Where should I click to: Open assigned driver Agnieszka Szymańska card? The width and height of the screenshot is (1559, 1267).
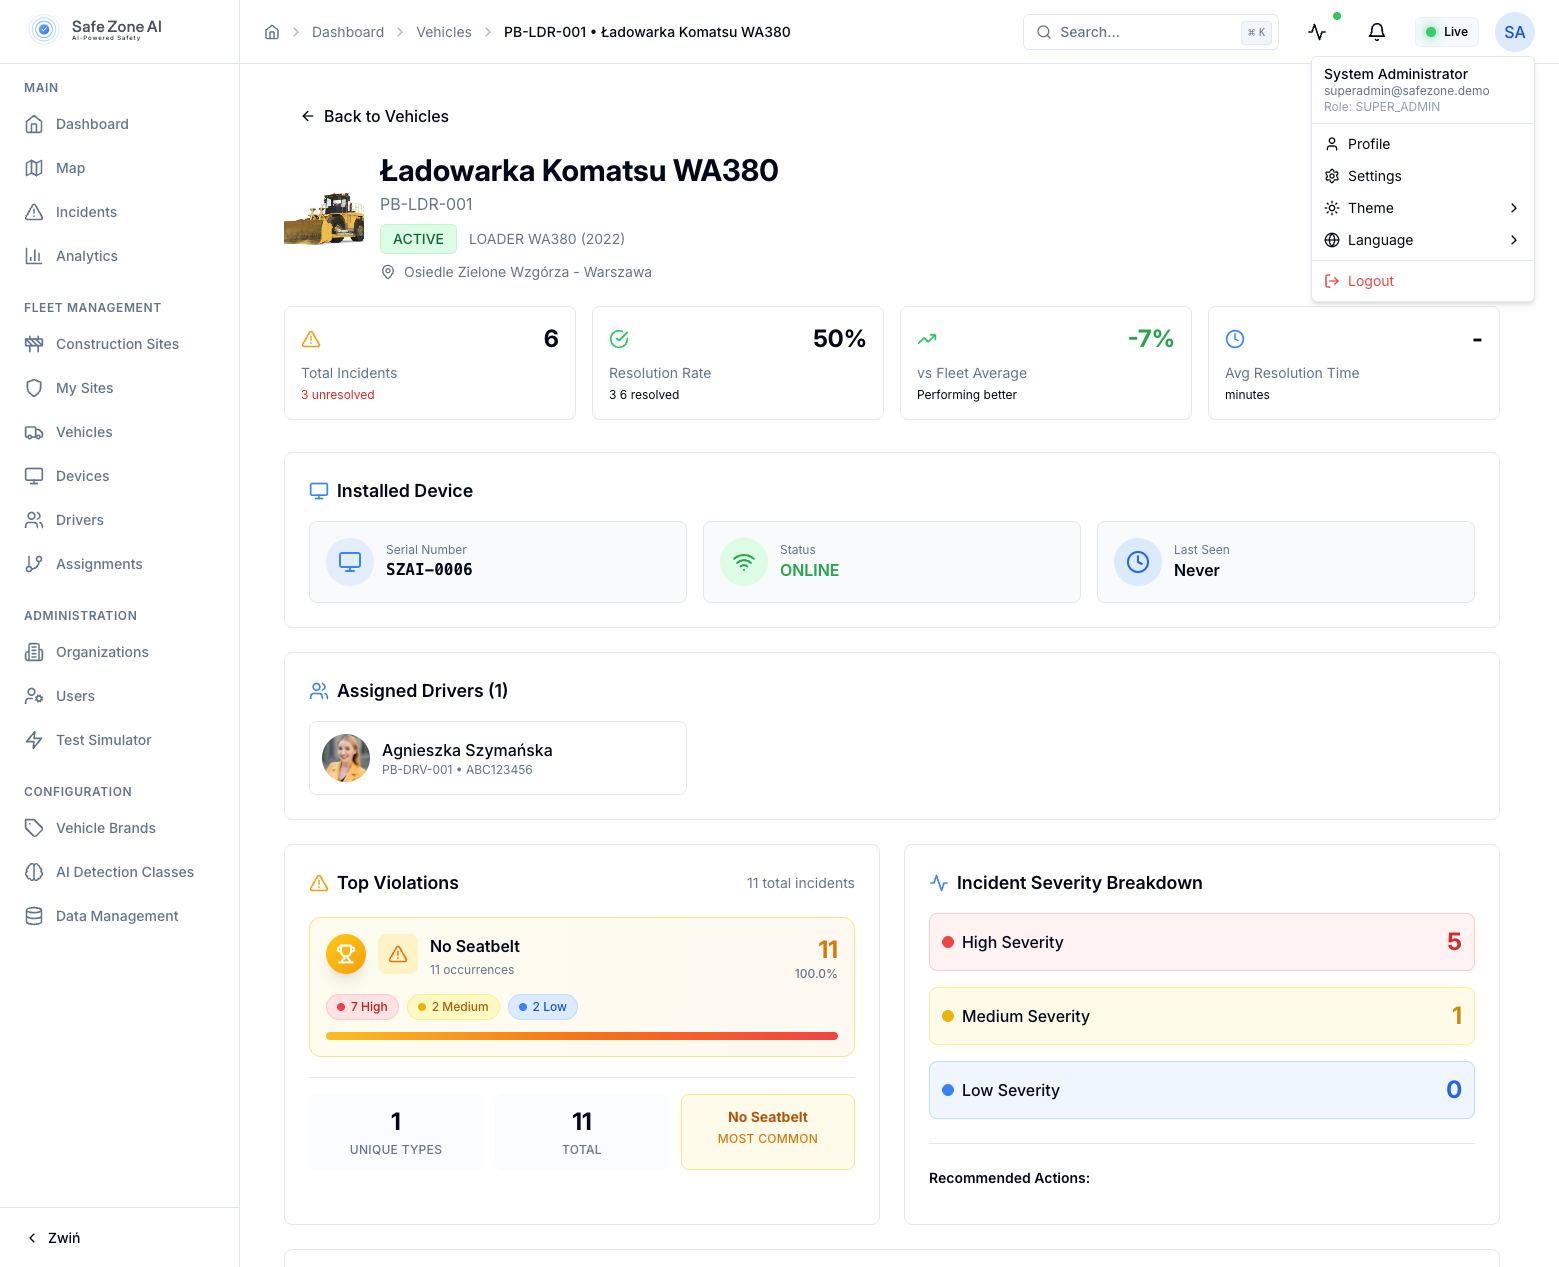(x=497, y=758)
